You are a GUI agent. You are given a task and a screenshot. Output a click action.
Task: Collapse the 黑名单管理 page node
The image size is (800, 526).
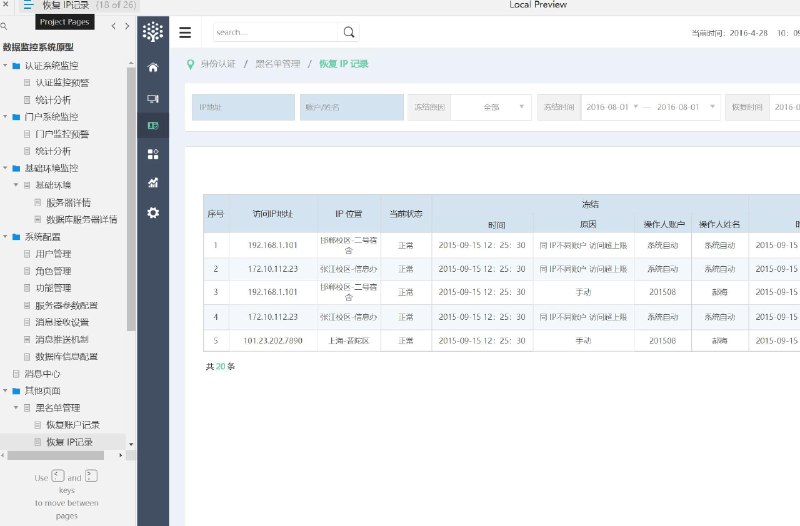coord(16,408)
